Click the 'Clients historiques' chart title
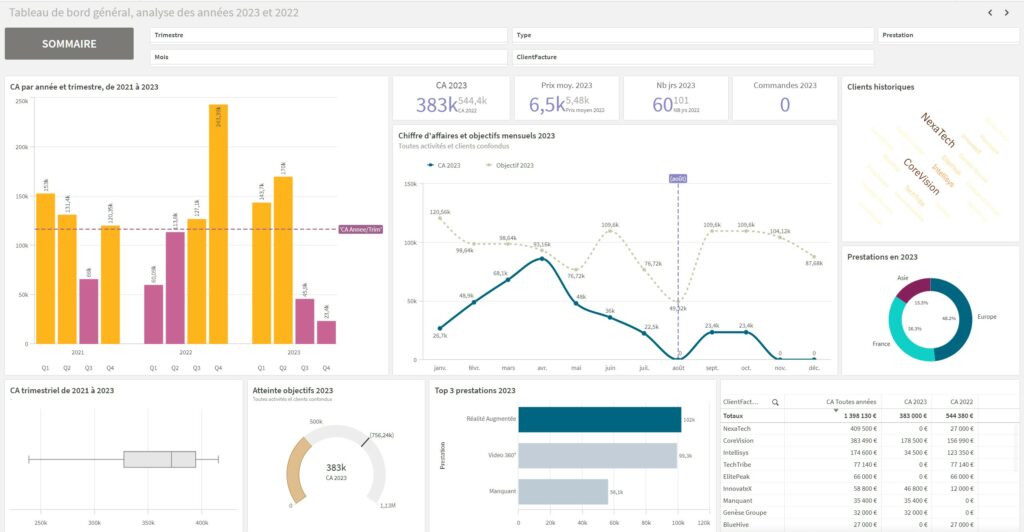The image size is (1024, 532). [880, 87]
